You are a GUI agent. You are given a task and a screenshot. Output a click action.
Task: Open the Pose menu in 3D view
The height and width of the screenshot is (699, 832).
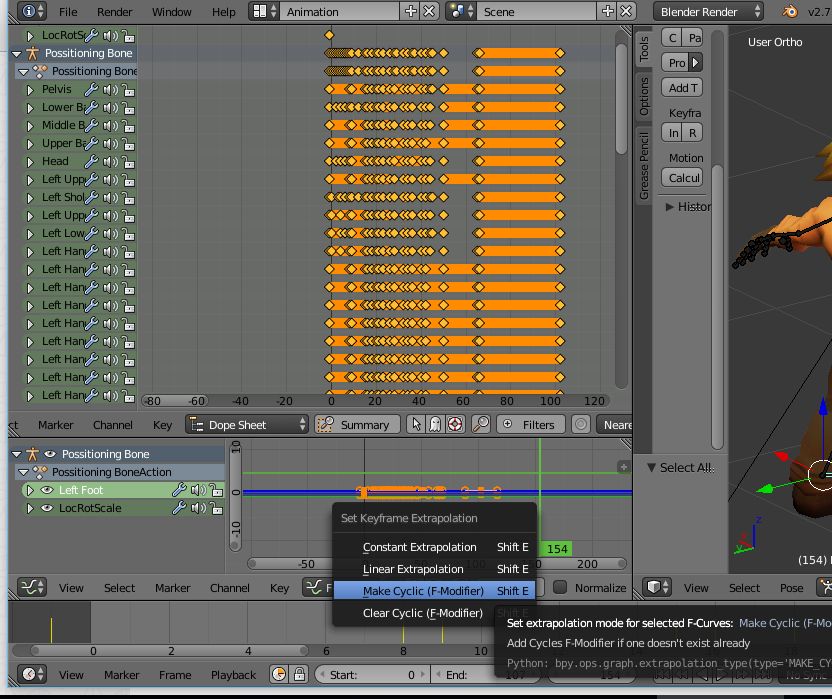tap(791, 588)
